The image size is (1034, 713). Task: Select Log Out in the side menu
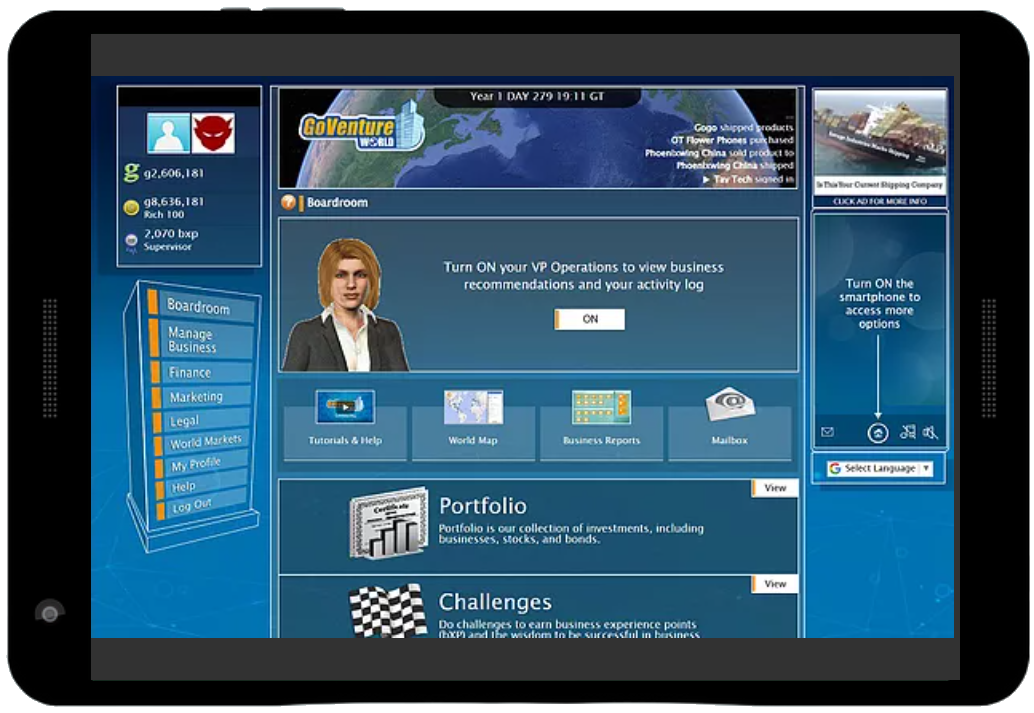pyautogui.click(x=200, y=506)
